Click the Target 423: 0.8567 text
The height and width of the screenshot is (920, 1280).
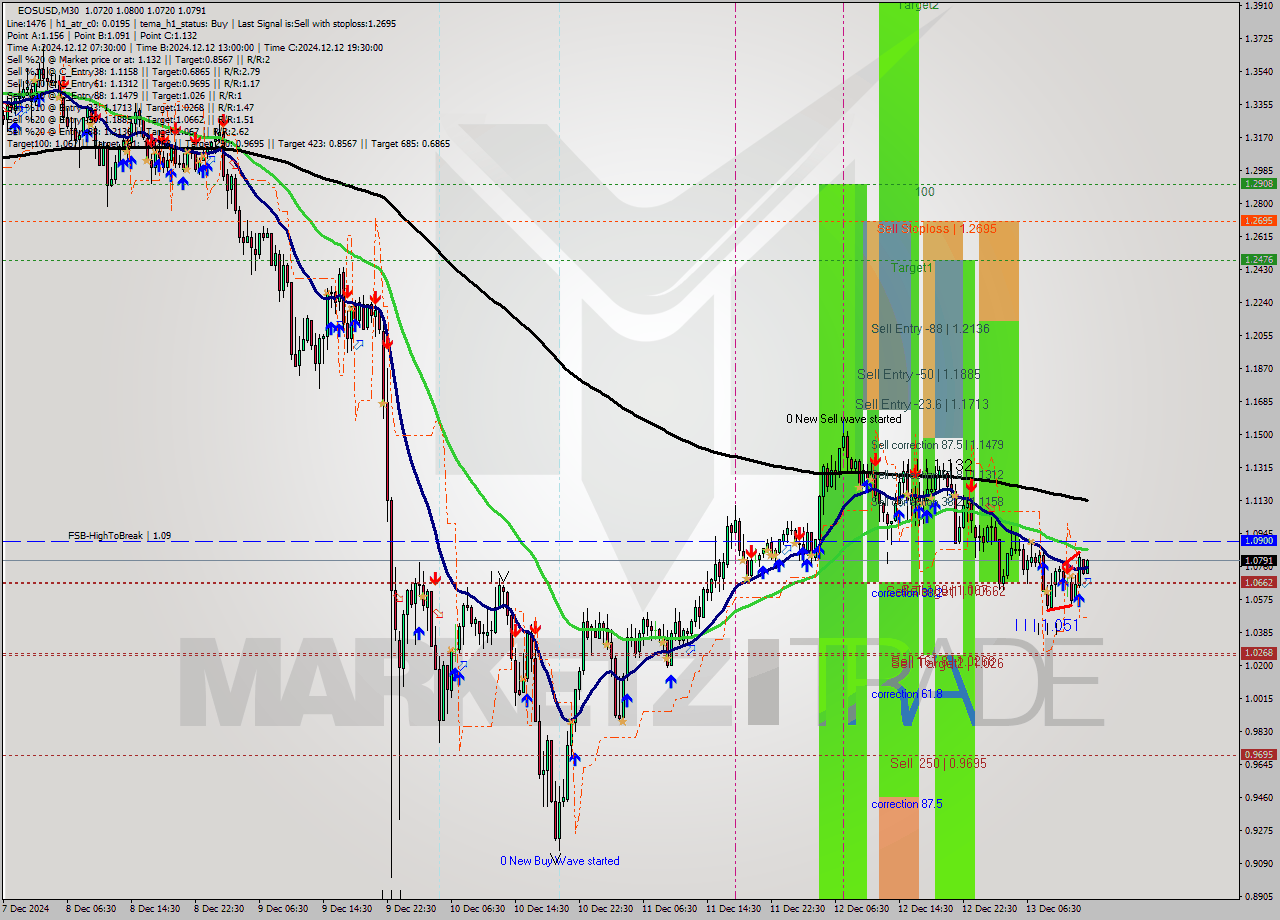click(320, 143)
